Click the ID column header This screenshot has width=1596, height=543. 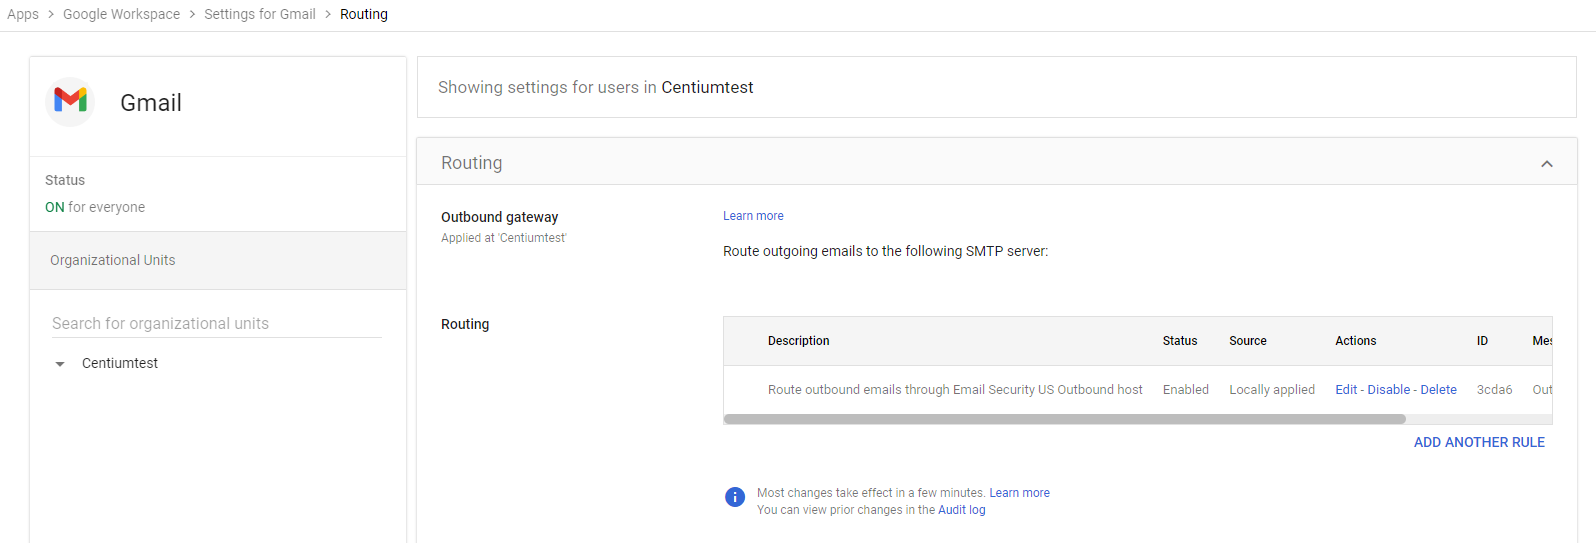coord(1482,341)
